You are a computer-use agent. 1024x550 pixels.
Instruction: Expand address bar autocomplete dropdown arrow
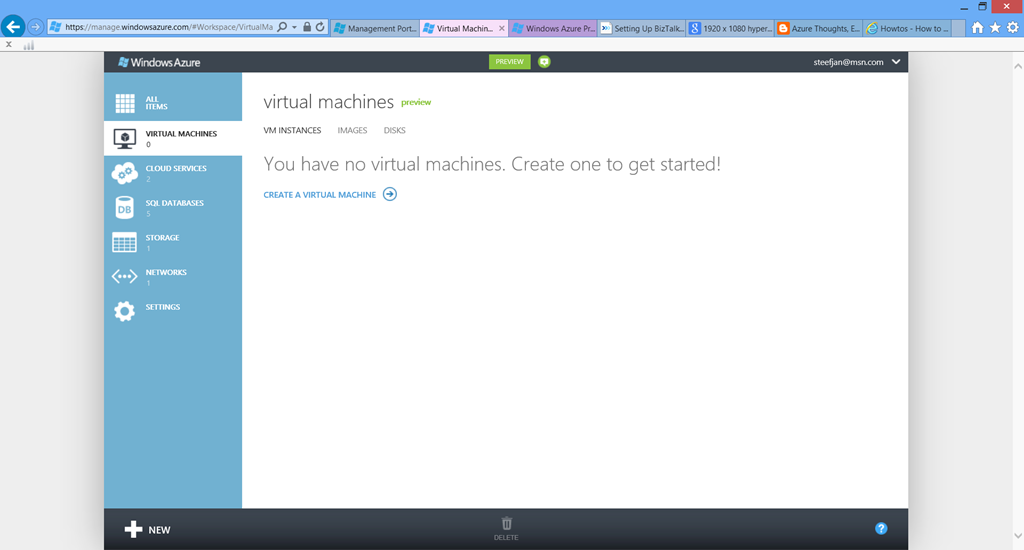[x=295, y=27]
